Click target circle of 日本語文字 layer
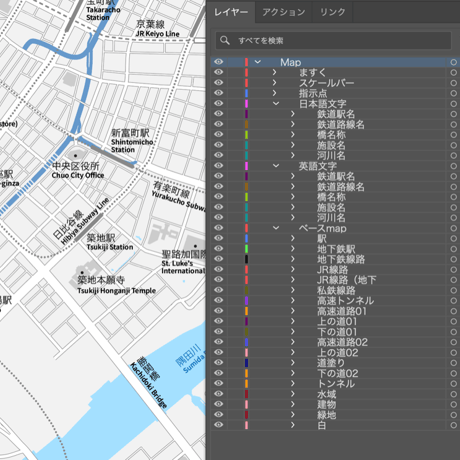The width and height of the screenshot is (460, 460). 453,103
